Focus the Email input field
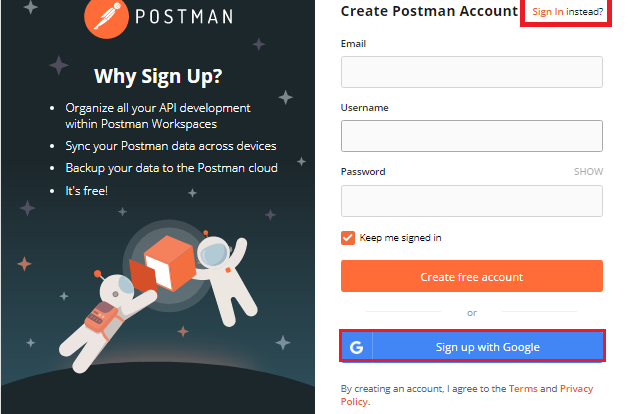 471,72
